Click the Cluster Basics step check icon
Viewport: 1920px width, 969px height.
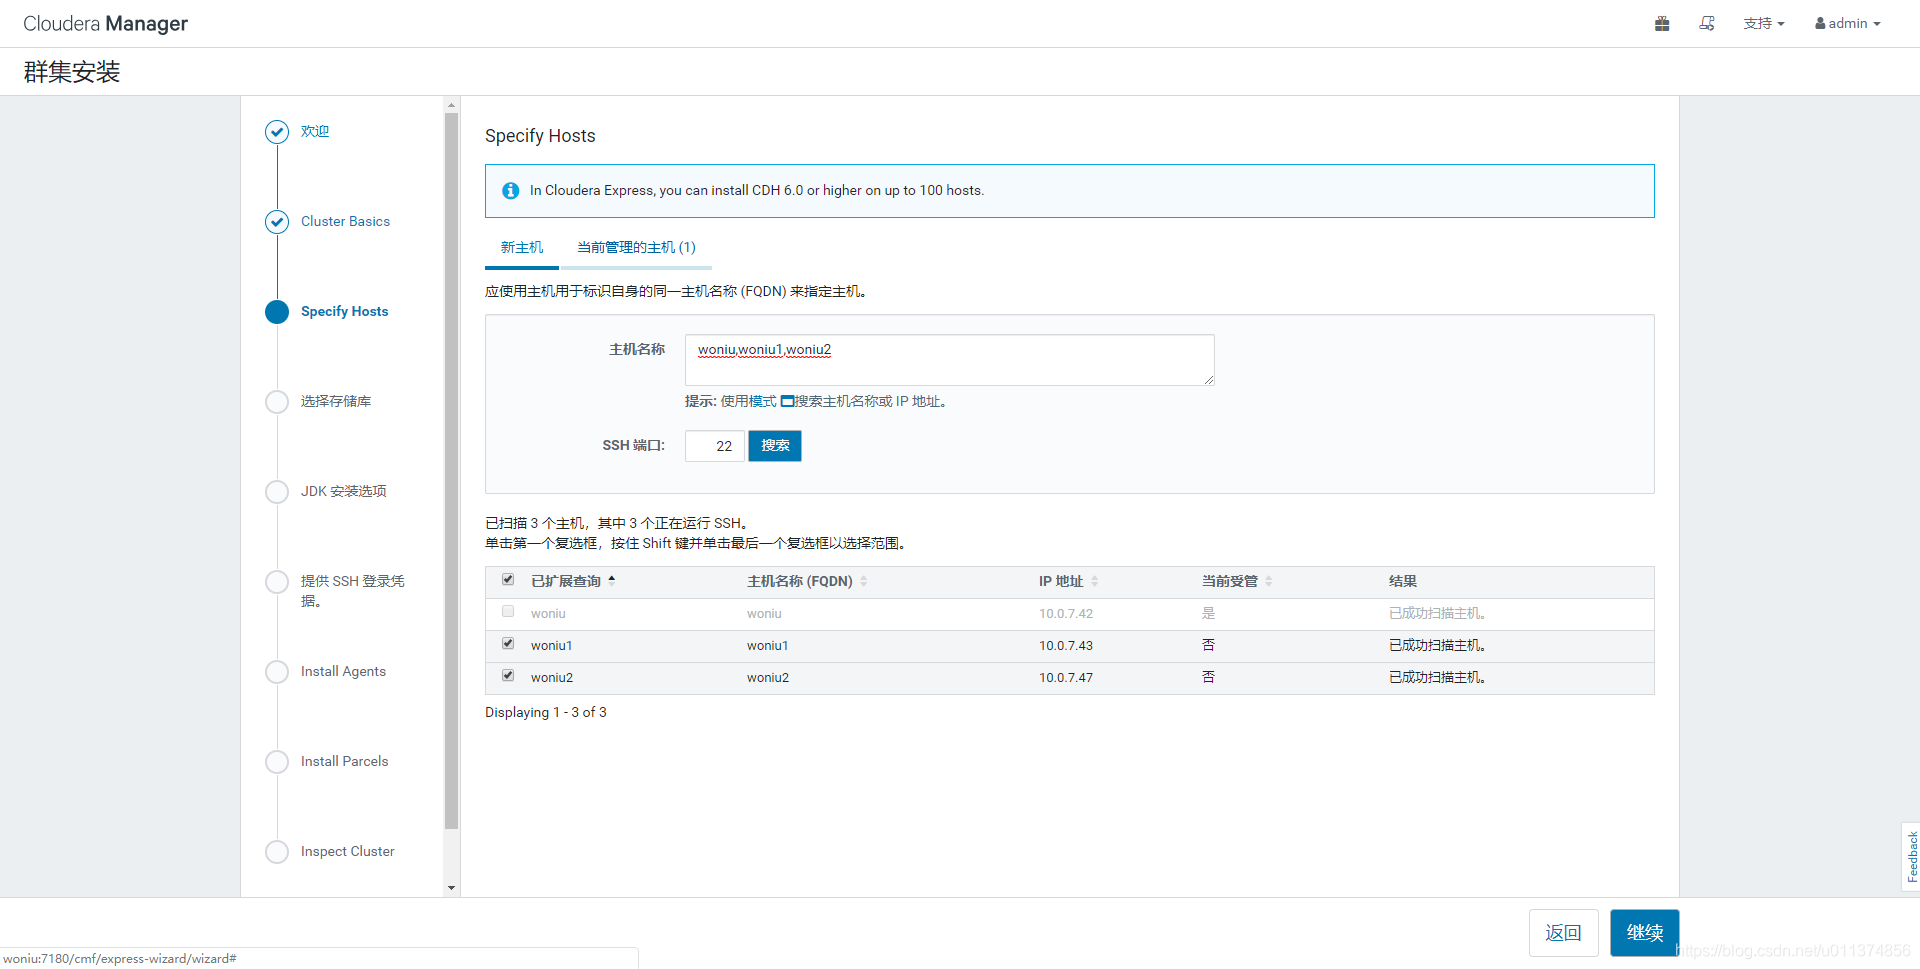click(x=277, y=222)
